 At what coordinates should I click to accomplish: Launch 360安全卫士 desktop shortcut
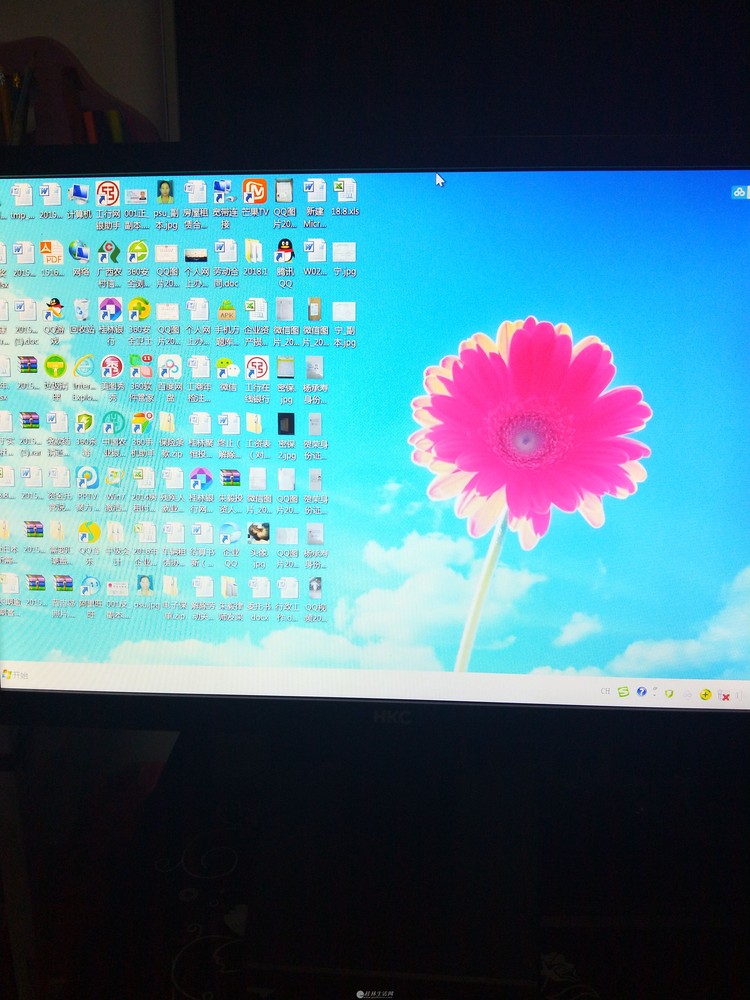tap(139, 322)
